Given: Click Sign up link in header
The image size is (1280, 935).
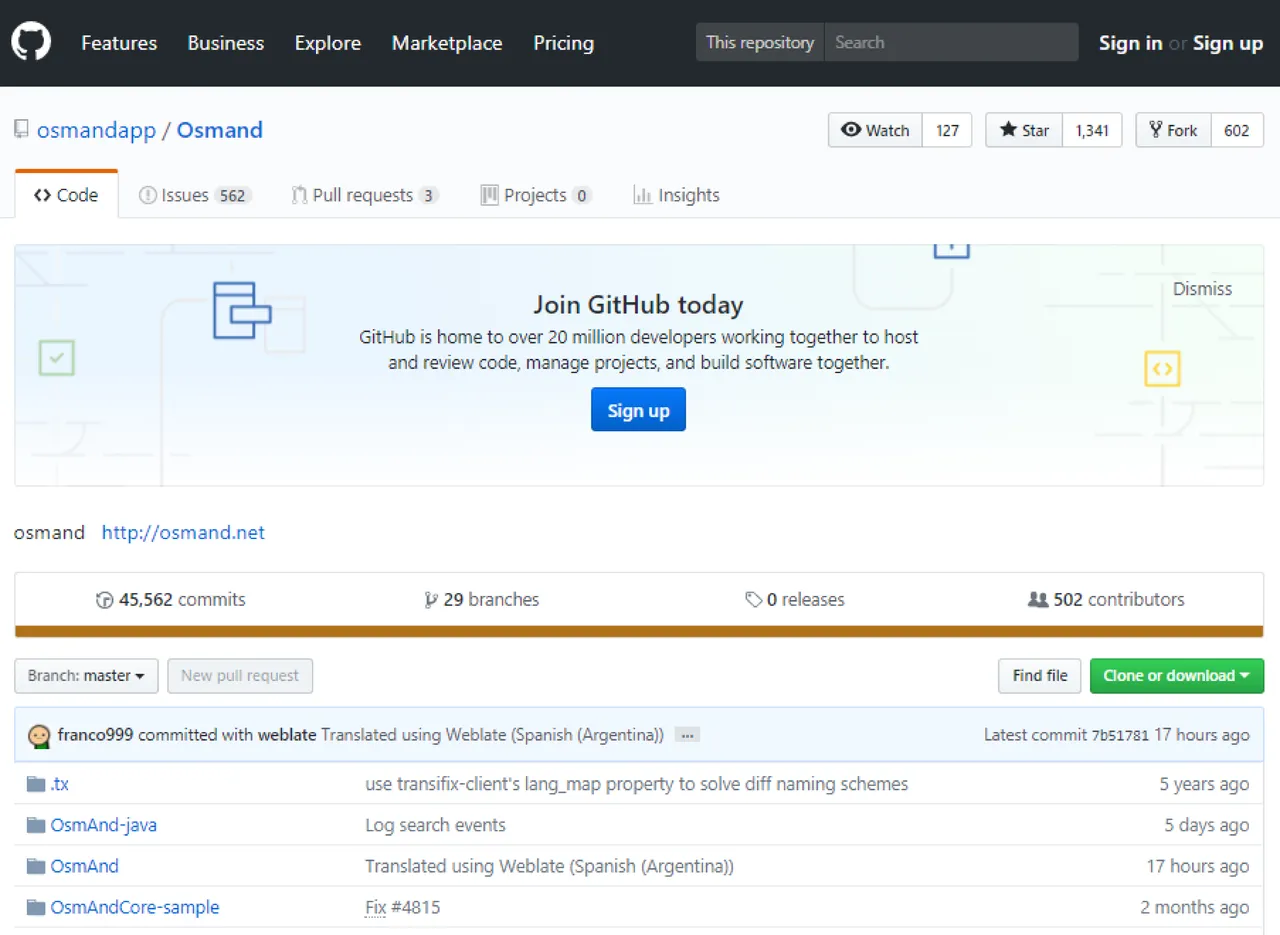Looking at the screenshot, I should pyautogui.click(x=1228, y=43).
